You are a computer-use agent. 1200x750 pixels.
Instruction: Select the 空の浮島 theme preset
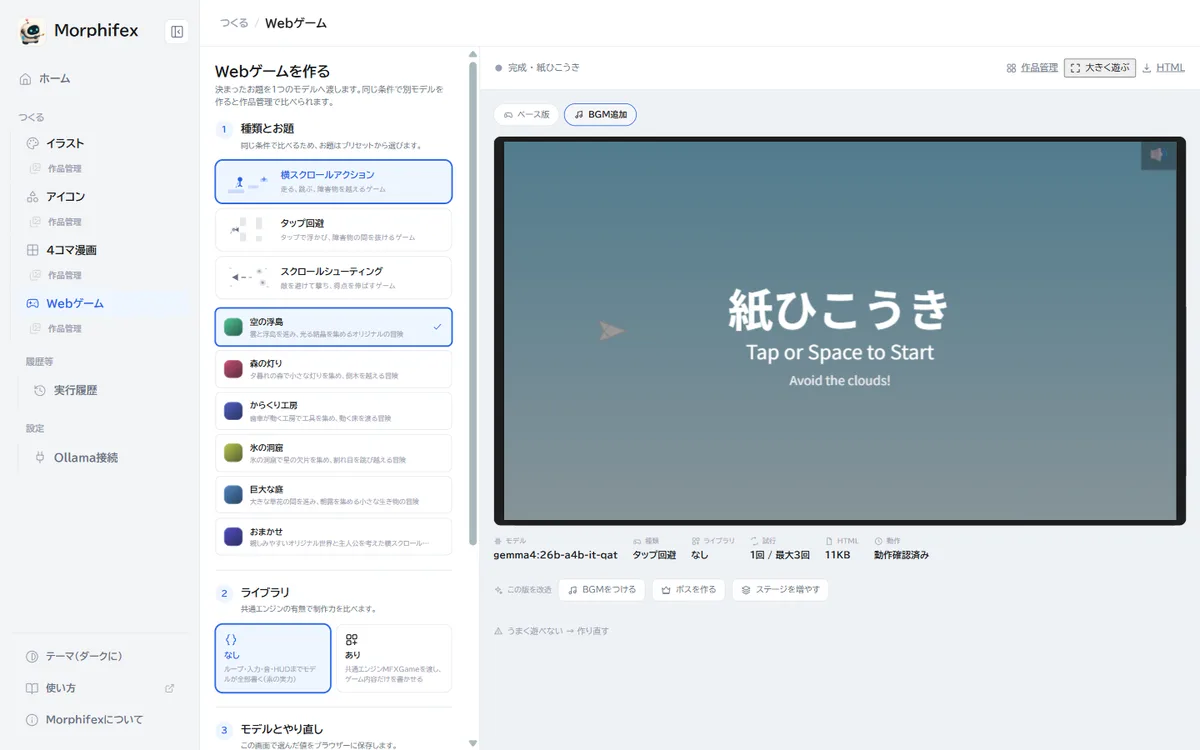pyautogui.click(x=333, y=327)
